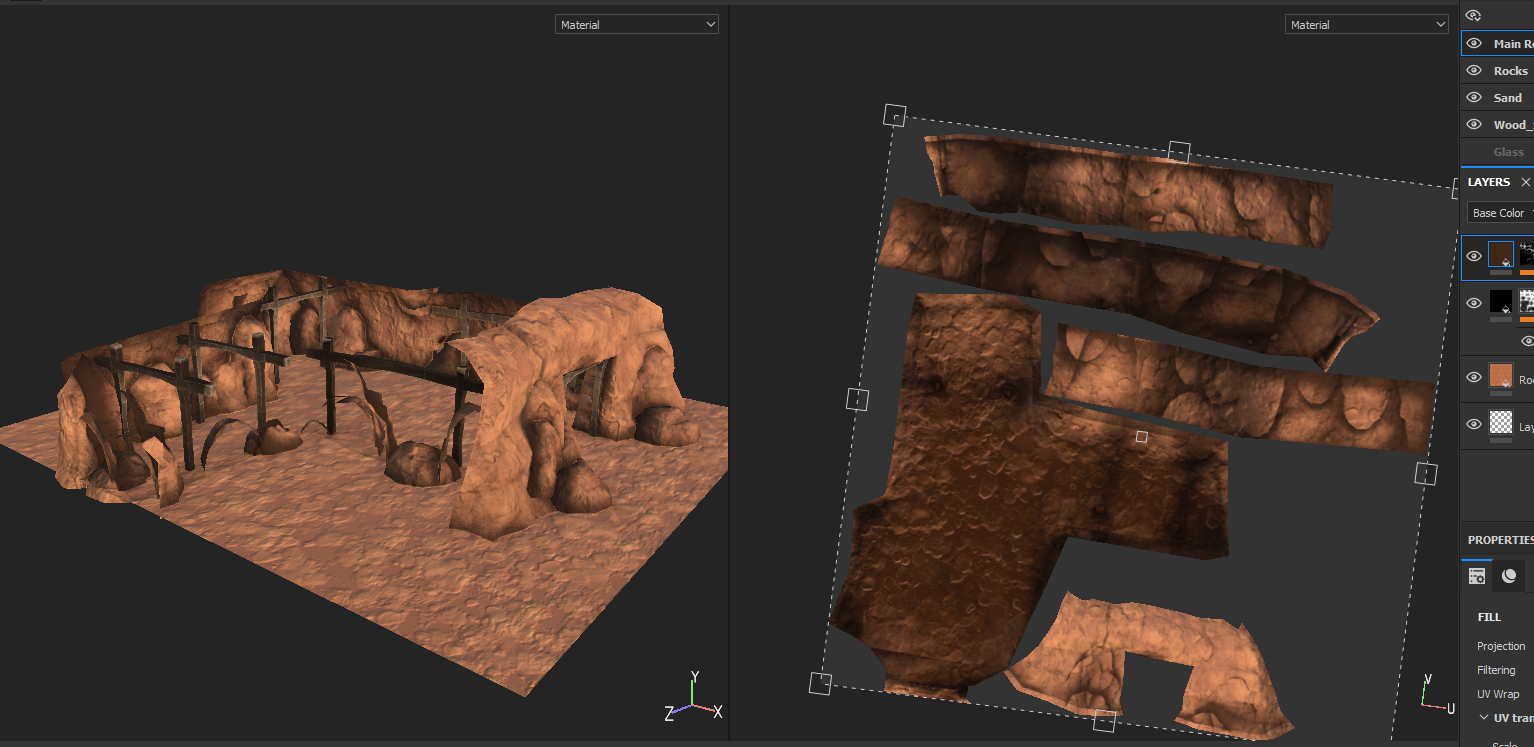Hide the Main texture set visibility eye

(1473, 44)
